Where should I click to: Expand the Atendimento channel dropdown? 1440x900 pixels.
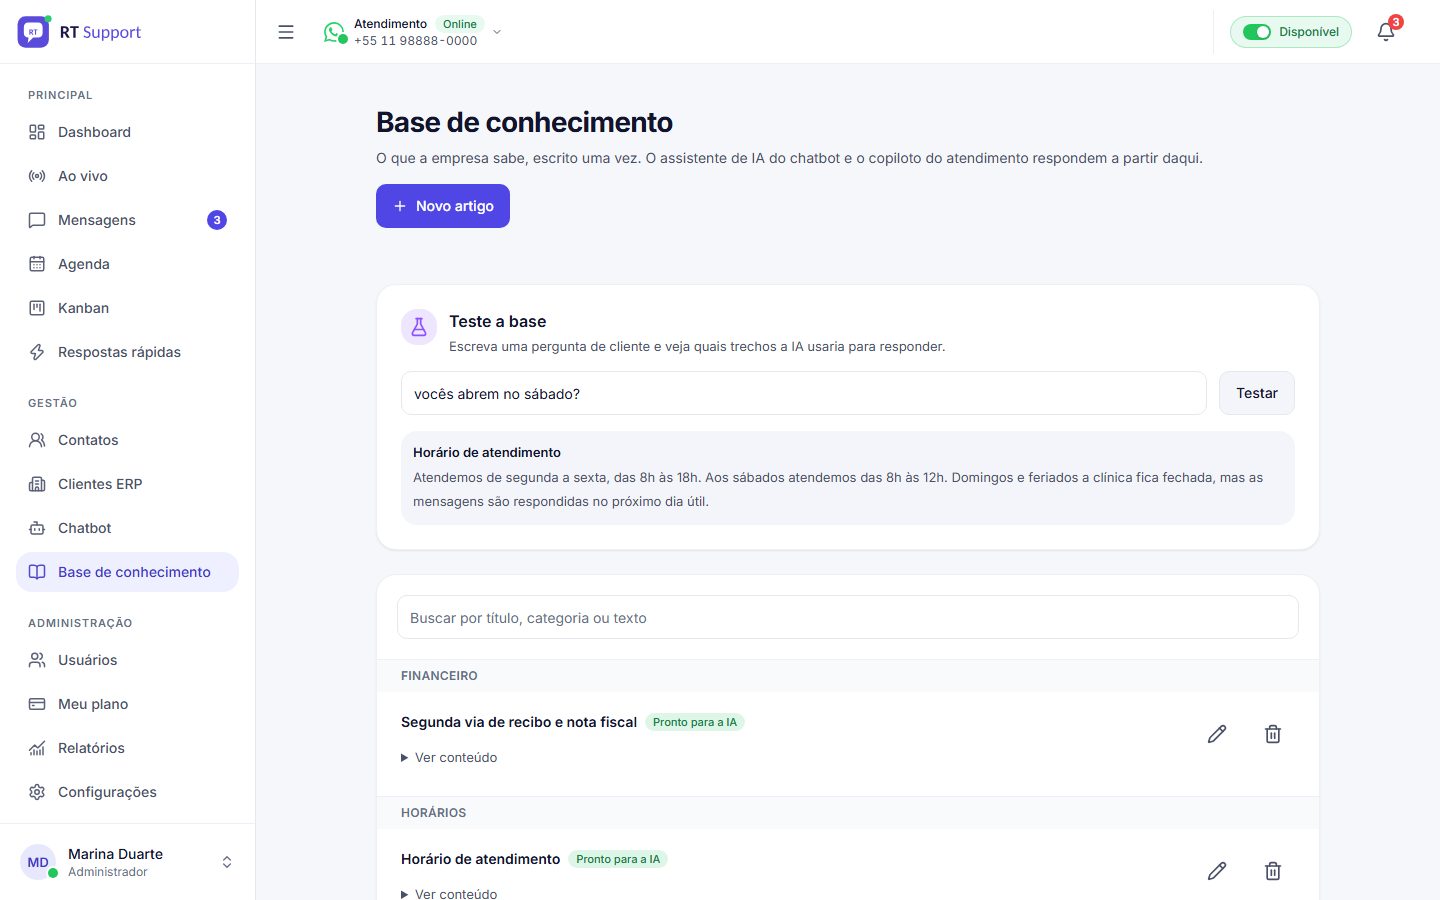tap(497, 32)
